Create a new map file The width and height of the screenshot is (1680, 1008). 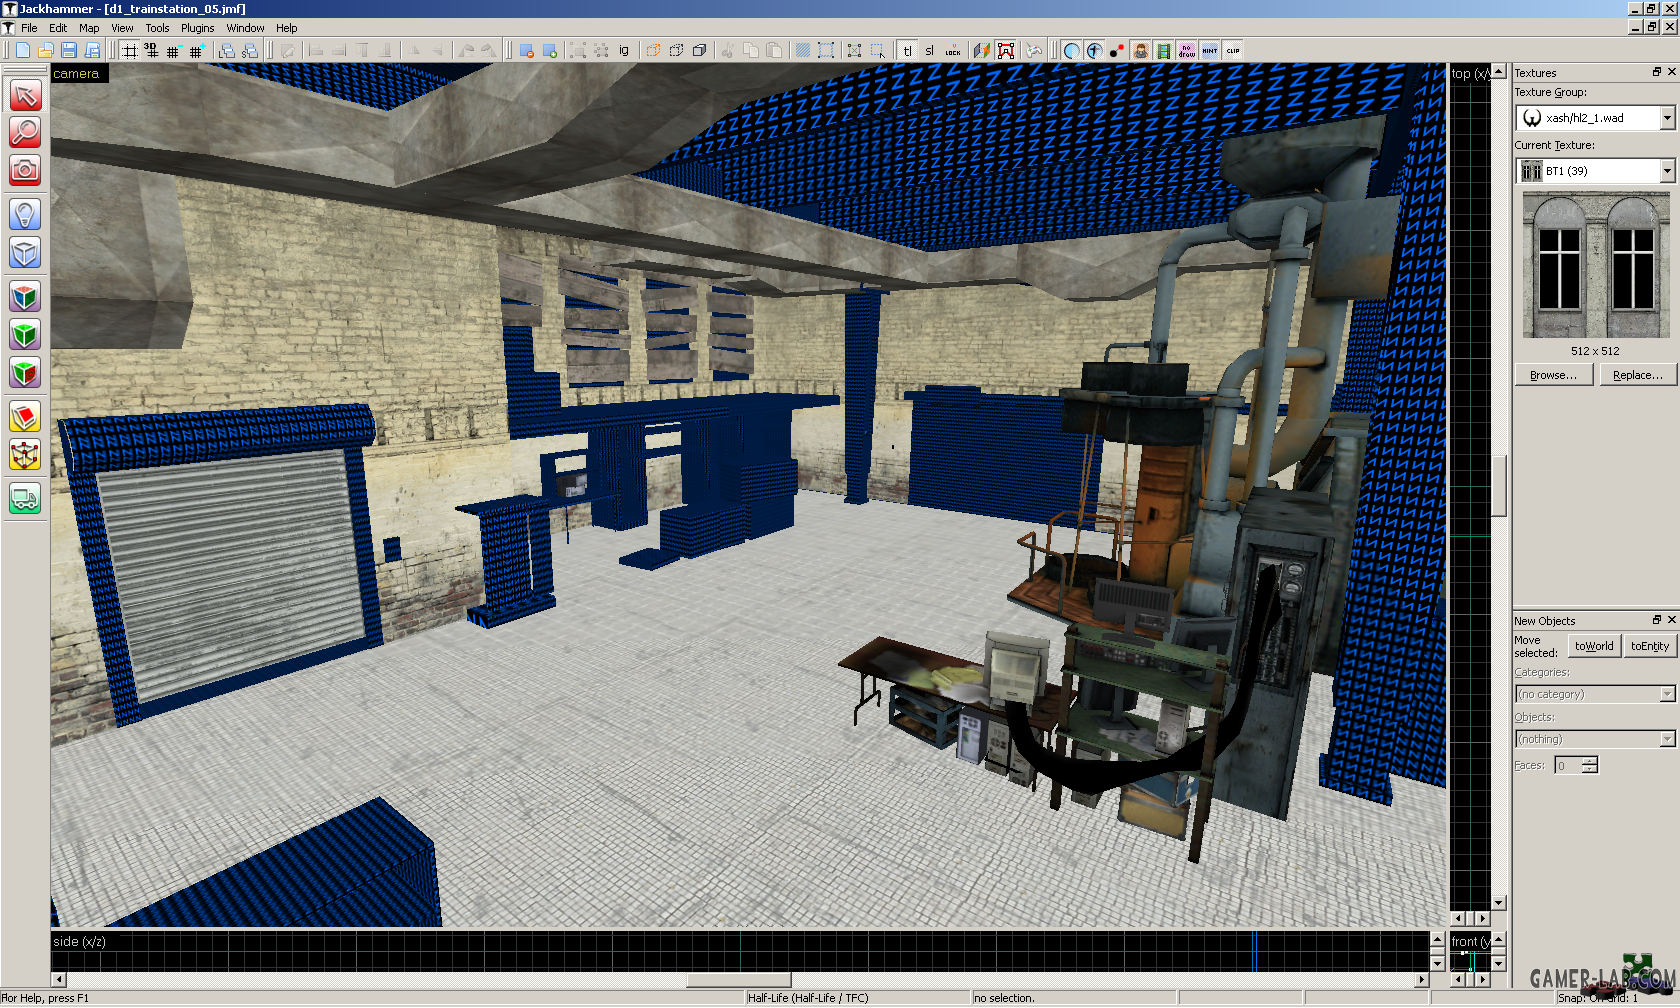pos(22,50)
